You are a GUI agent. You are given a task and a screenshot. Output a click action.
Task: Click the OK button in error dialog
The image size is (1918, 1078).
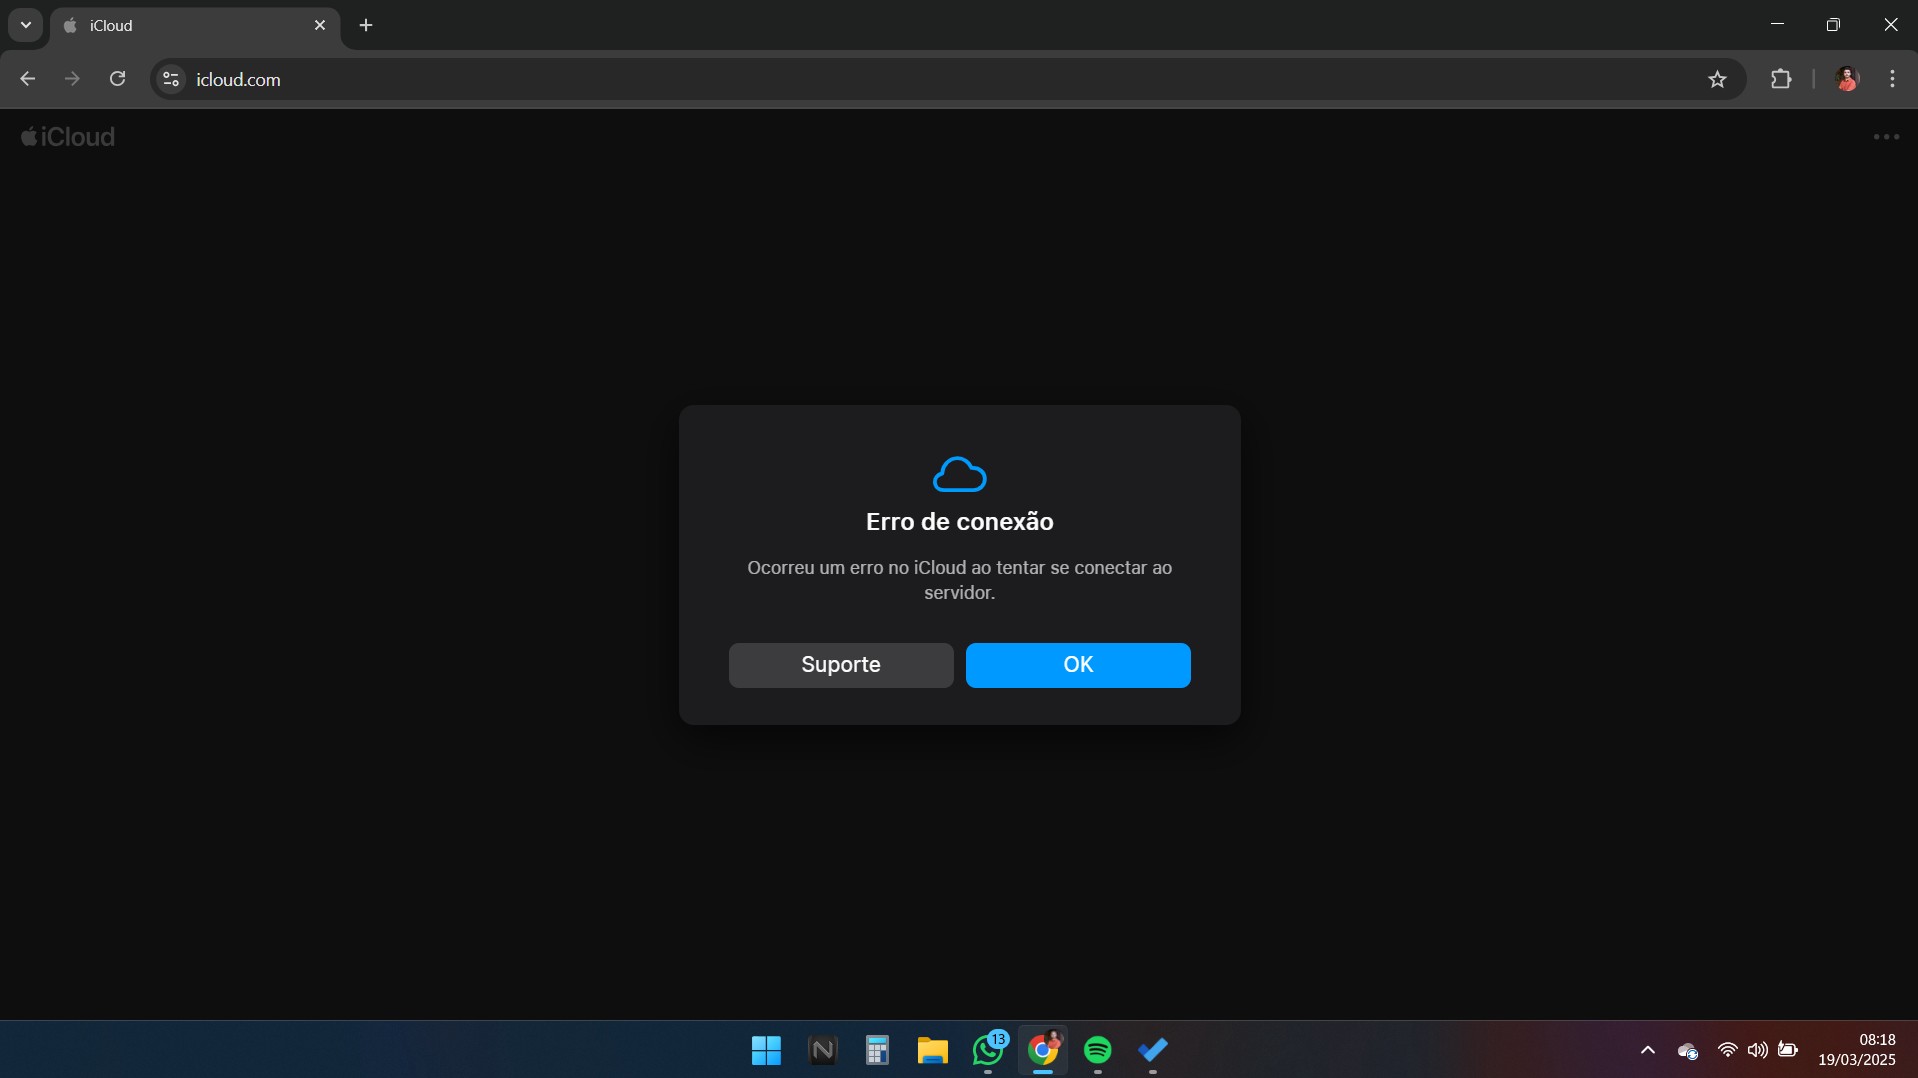tap(1077, 665)
